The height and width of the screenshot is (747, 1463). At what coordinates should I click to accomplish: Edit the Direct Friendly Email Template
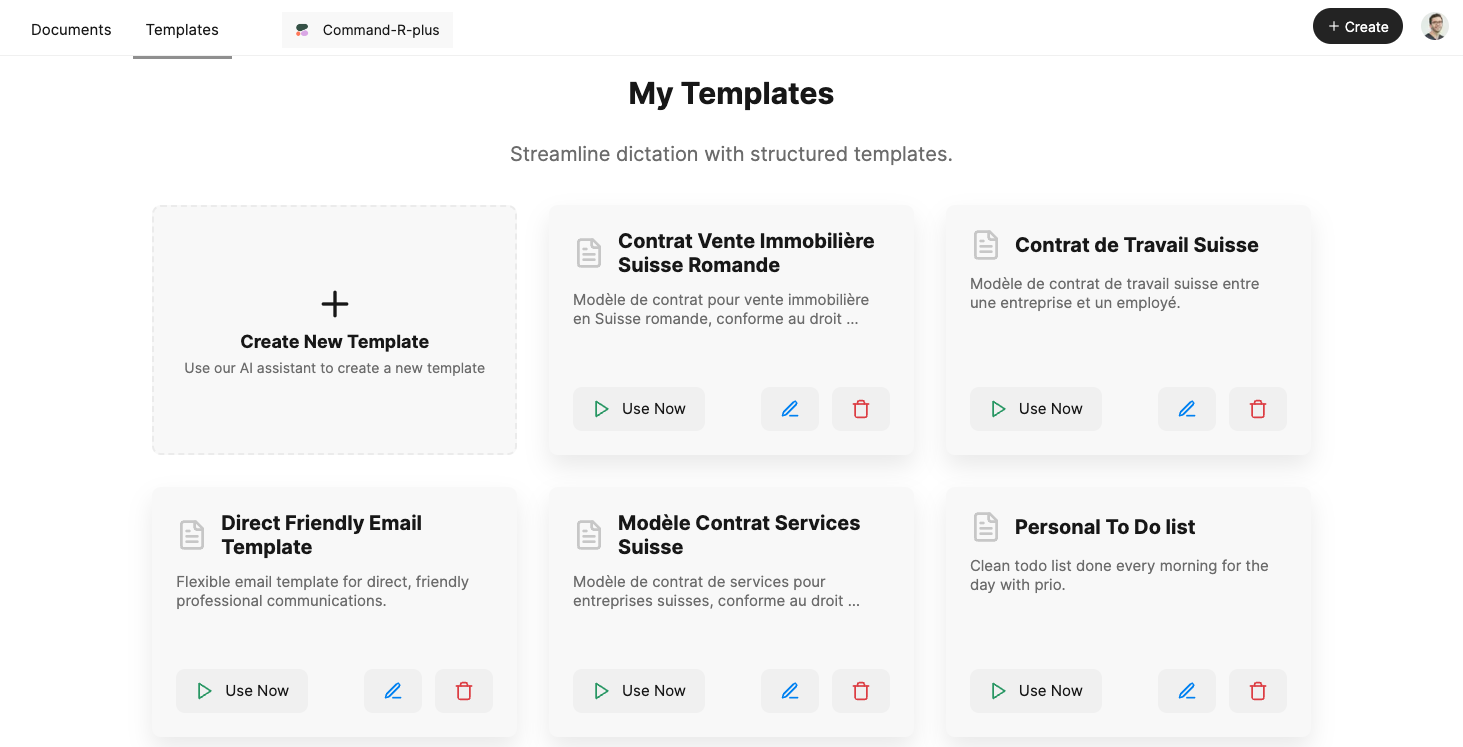(393, 691)
